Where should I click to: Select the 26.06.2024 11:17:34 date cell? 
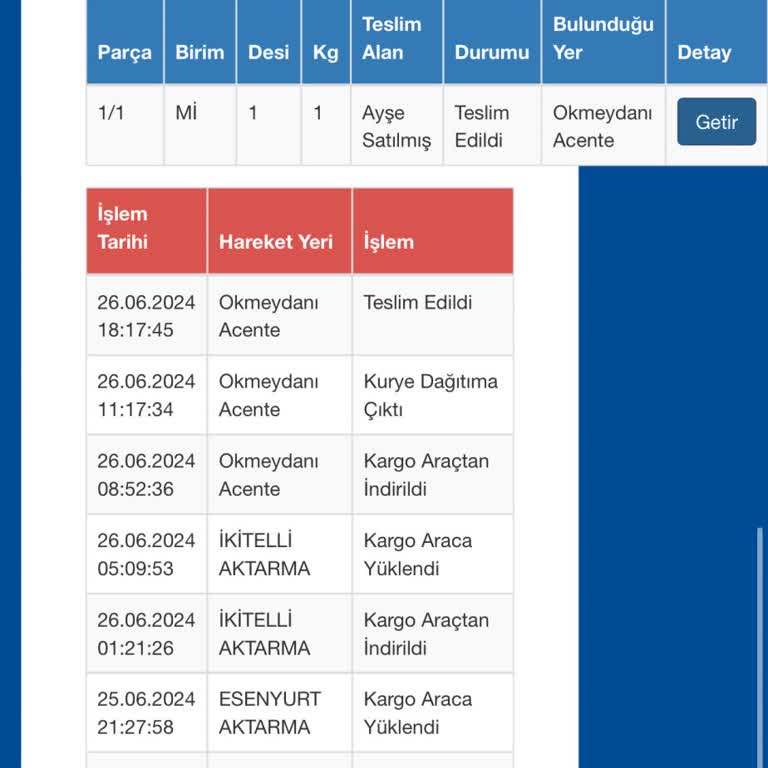pos(146,395)
